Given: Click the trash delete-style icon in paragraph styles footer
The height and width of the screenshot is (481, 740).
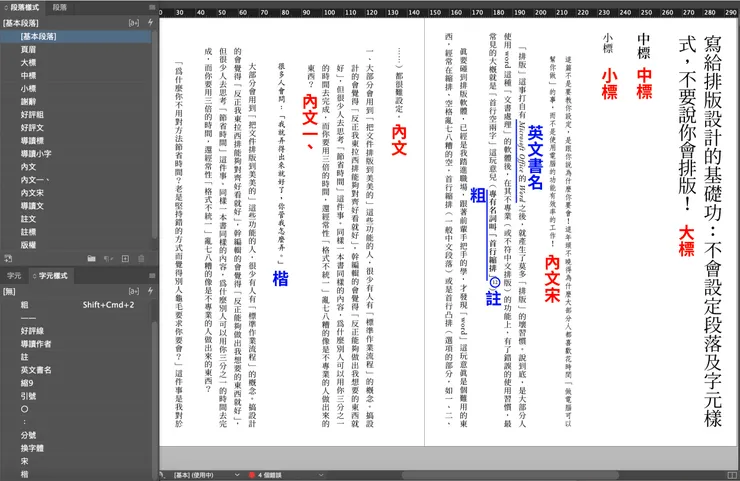Looking at the screenshot, I should [141, 258].
